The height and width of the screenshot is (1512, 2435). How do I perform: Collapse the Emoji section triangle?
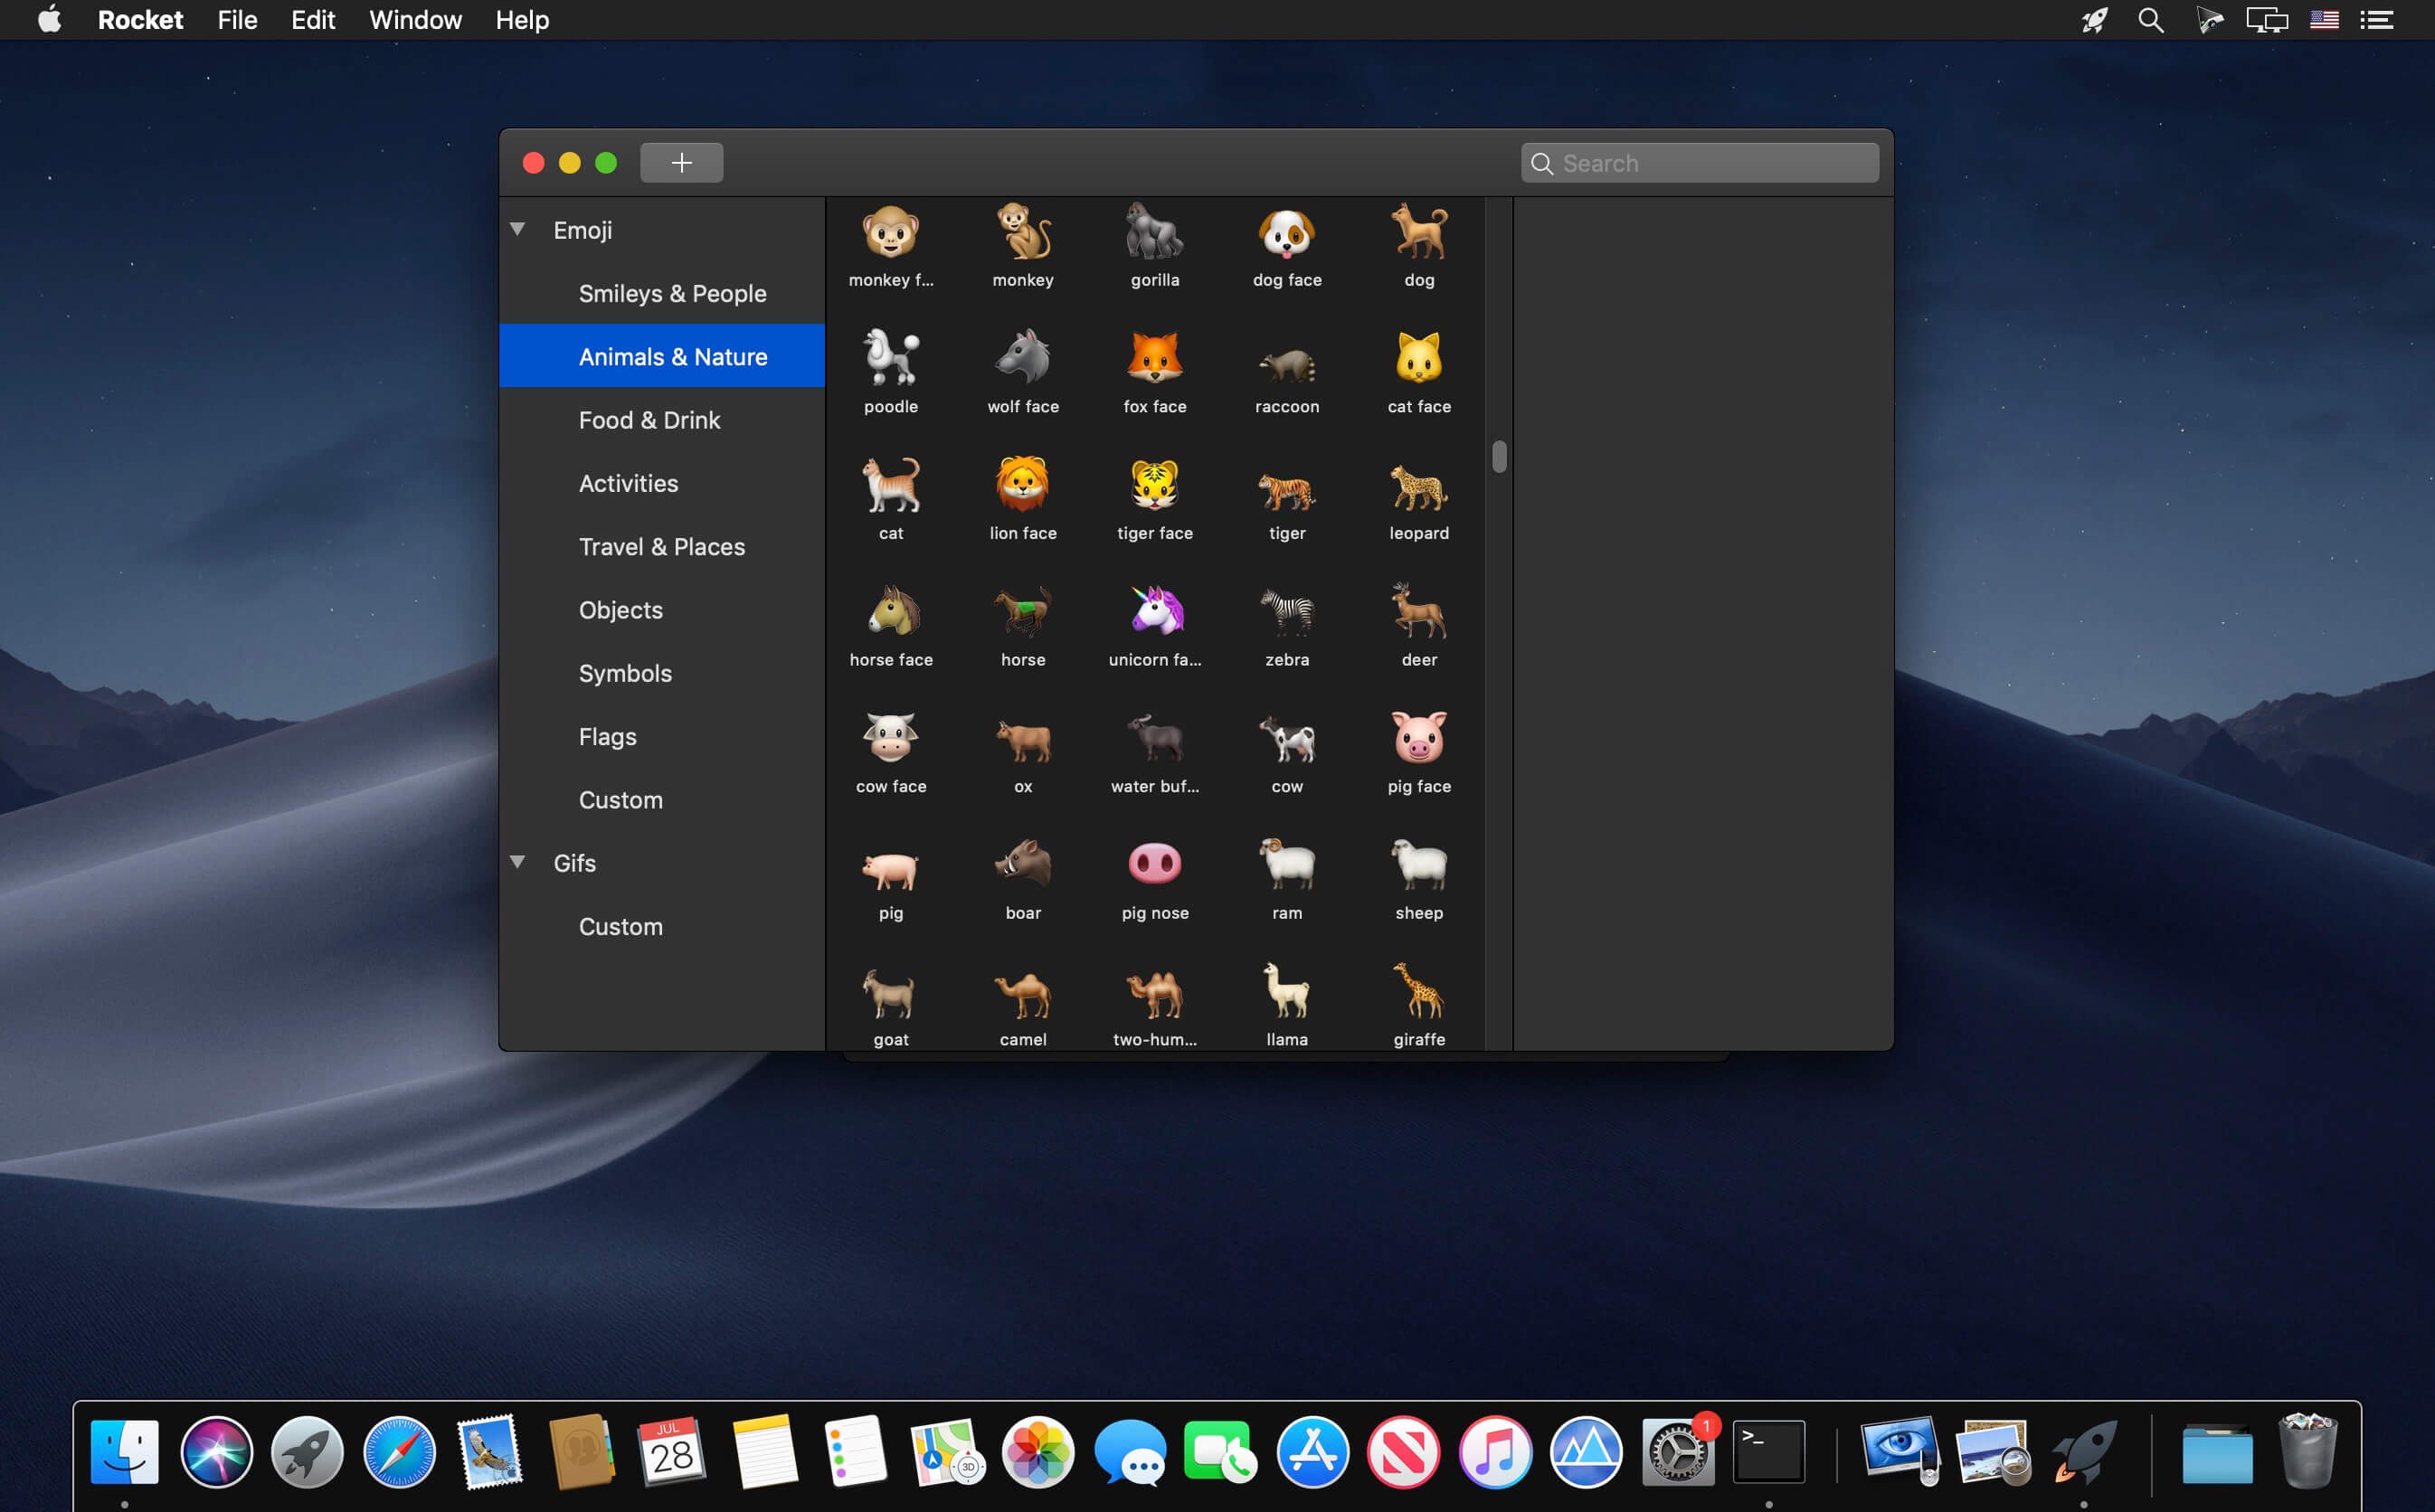(x=518, y=230)
